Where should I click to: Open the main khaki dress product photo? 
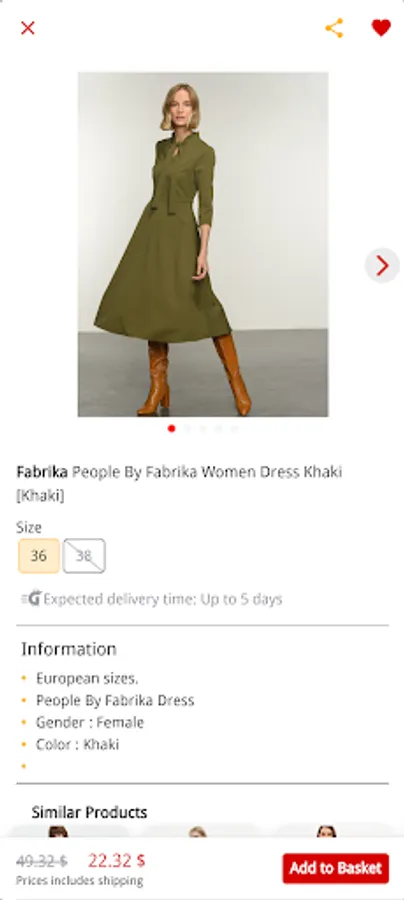(203, 244)
